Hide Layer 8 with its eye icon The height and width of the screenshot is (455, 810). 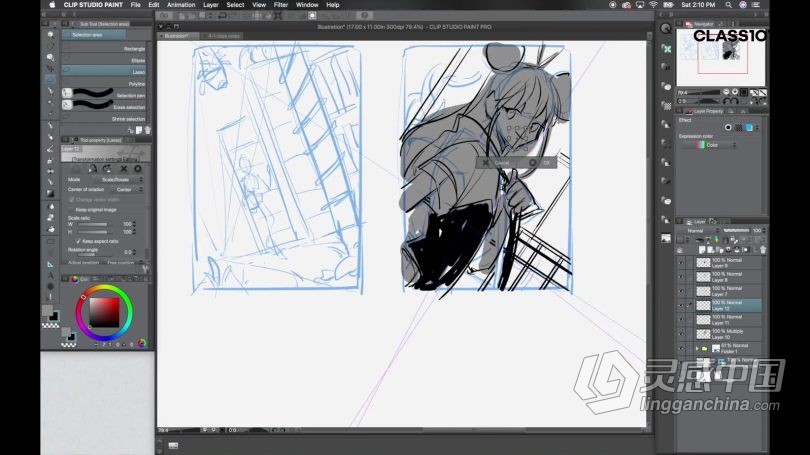point(681,277)
